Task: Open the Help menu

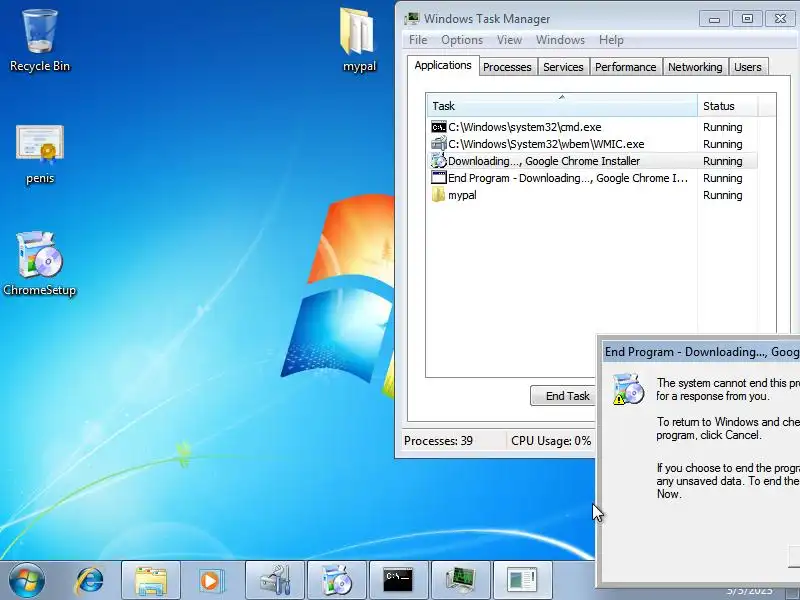Action: click(x=611, y=40)
